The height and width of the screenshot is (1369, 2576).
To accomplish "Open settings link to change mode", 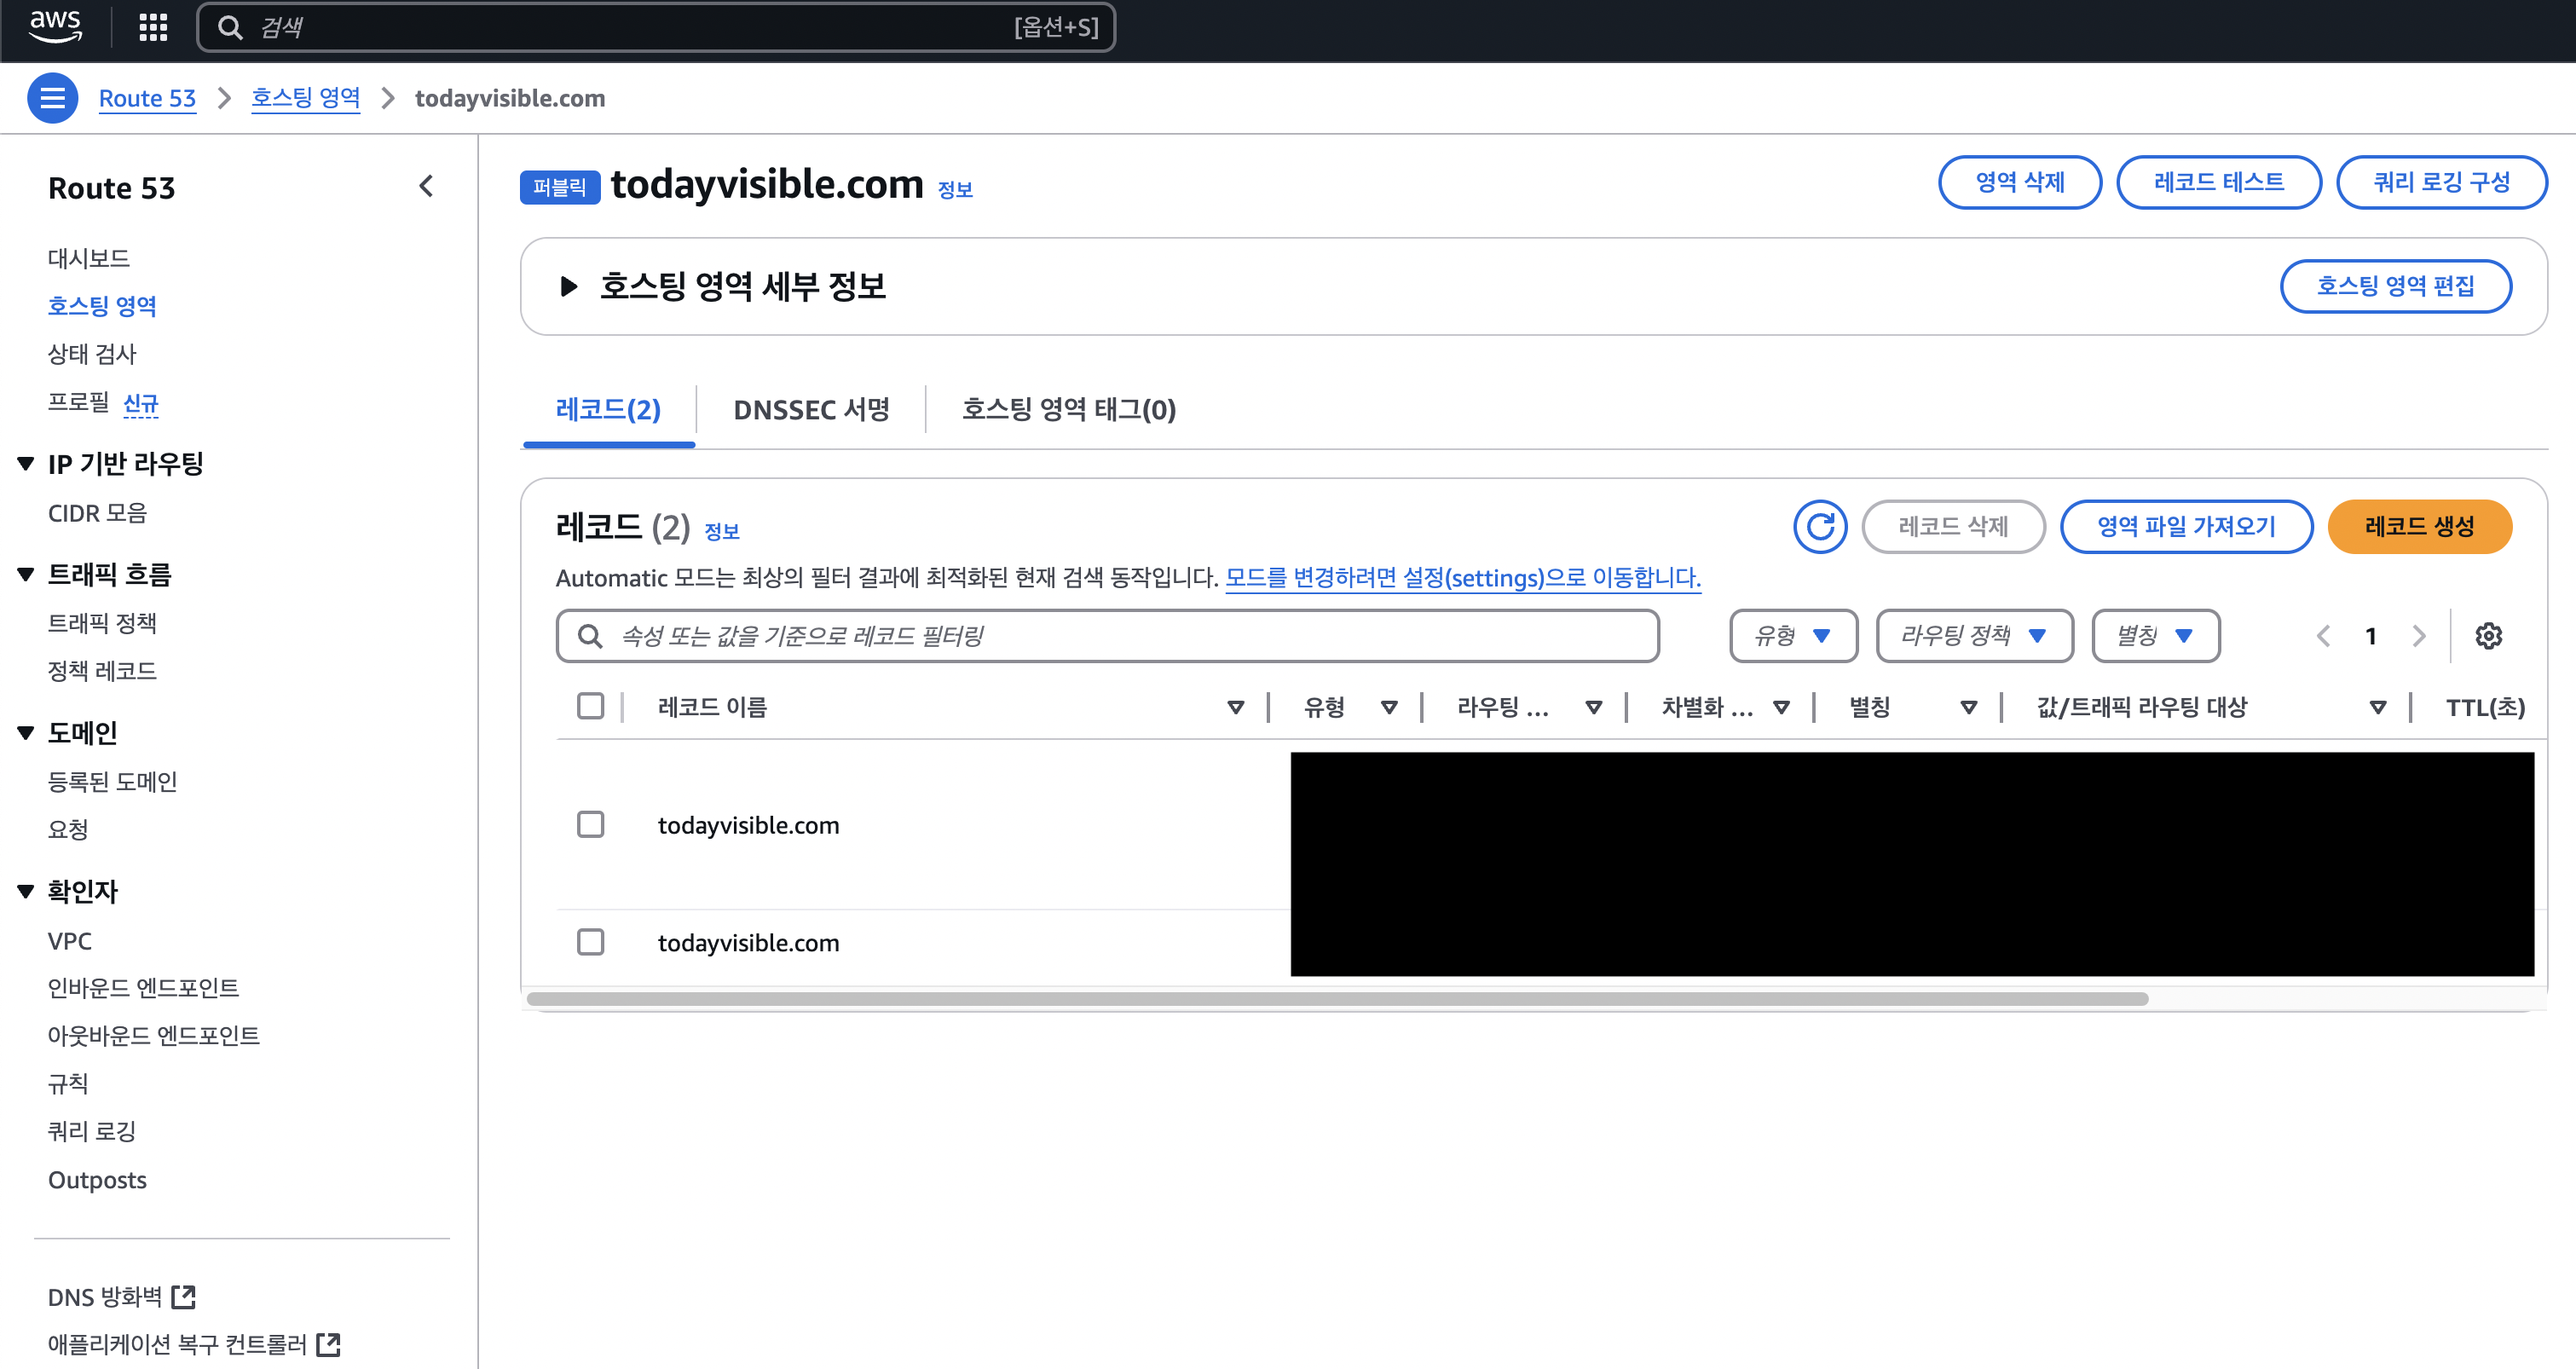I will click(1463, 578).
